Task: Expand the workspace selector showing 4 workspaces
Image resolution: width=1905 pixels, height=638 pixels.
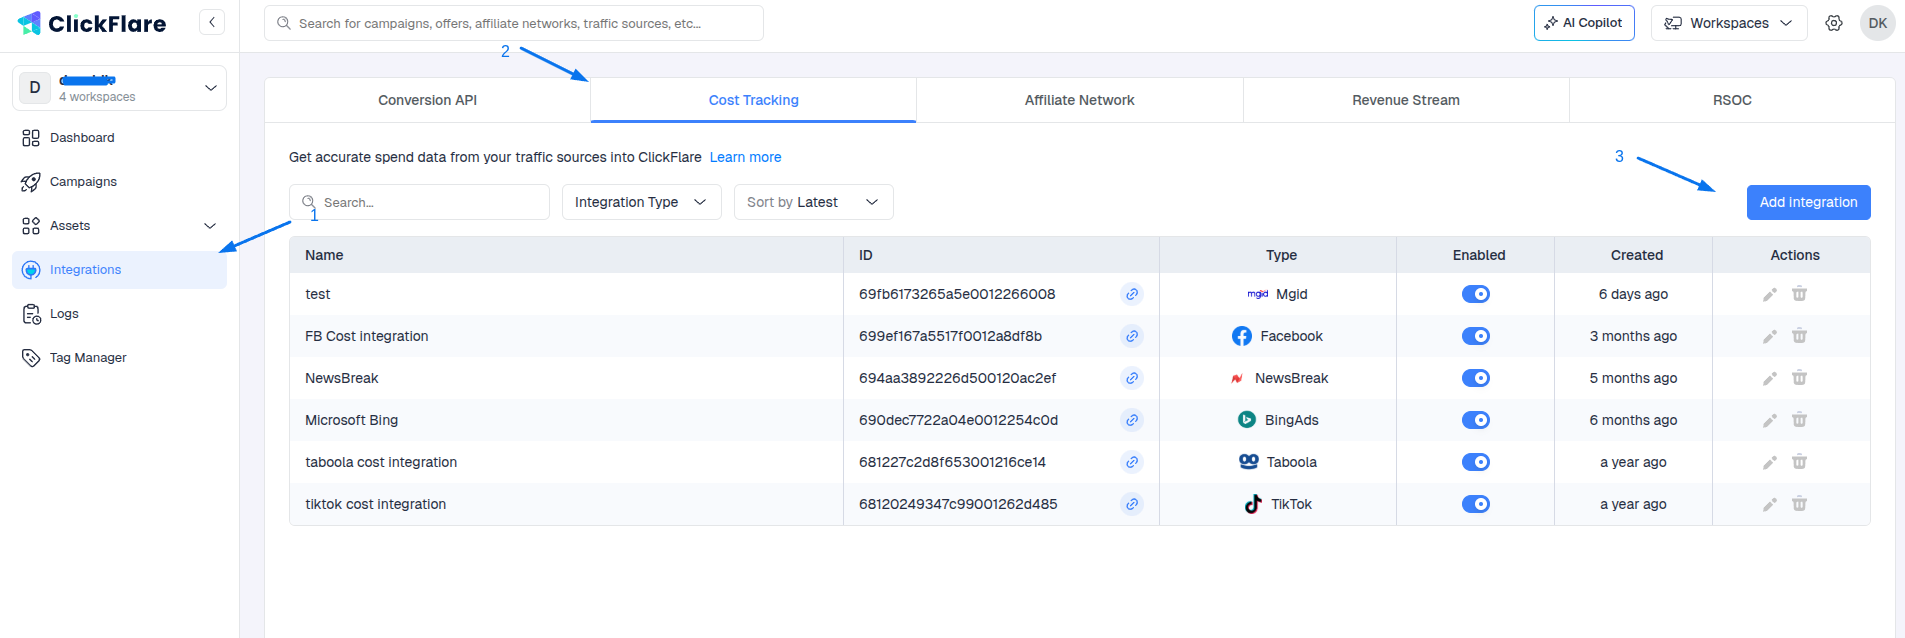Action: pos(119,88)
